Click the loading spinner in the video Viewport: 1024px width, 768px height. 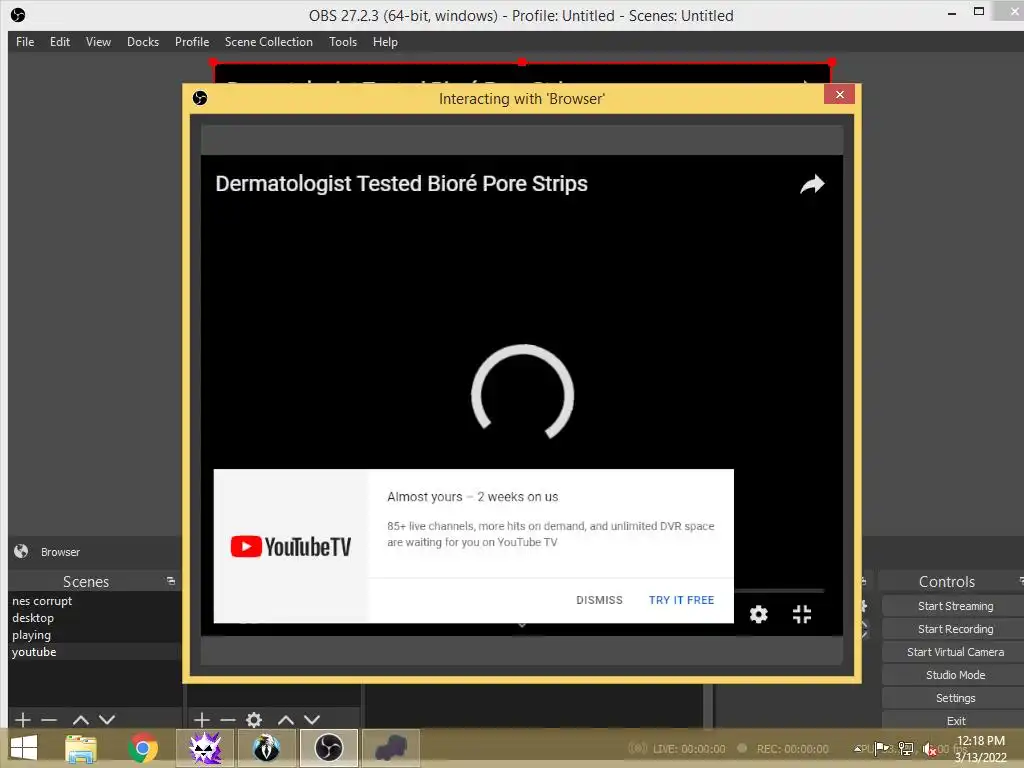522,392
